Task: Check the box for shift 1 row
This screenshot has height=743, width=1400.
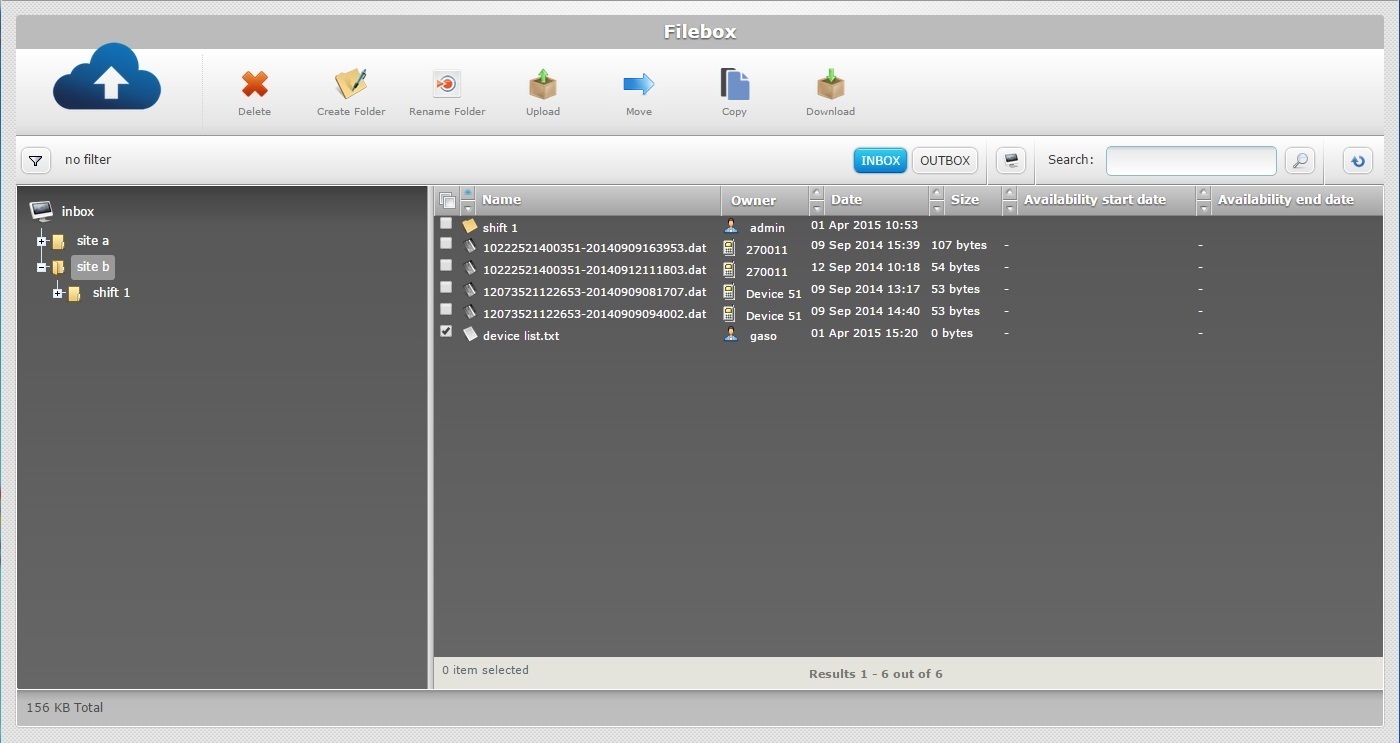Action: click(446, 223)
